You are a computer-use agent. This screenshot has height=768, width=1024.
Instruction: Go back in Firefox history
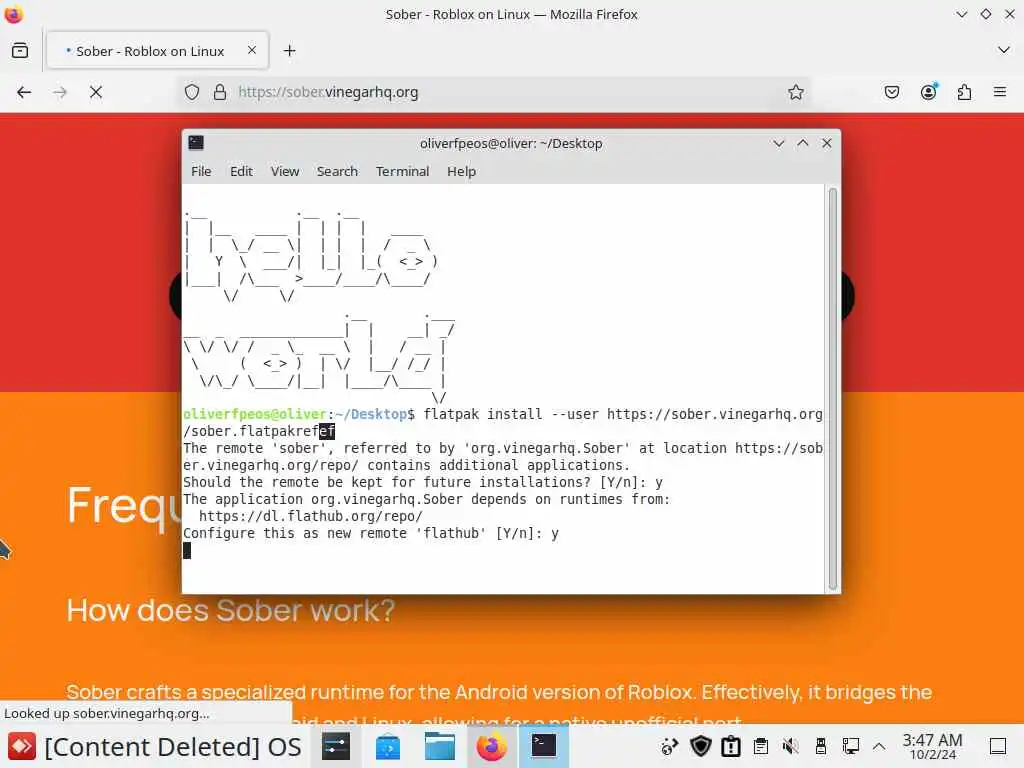click(24, 92)
